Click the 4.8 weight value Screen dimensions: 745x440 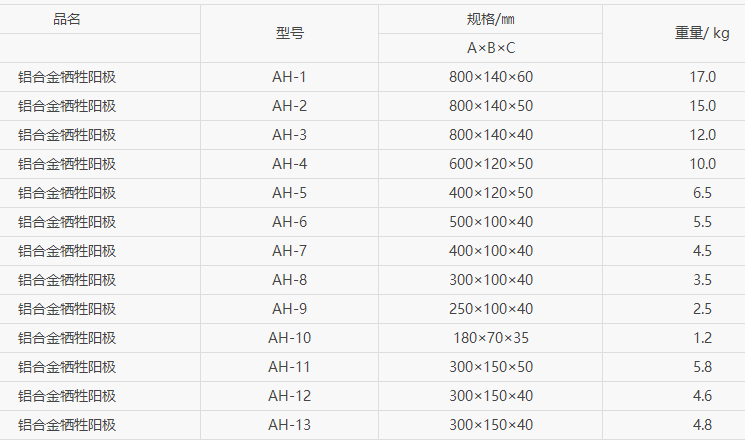pyautogui.click(x=703, y=425)
